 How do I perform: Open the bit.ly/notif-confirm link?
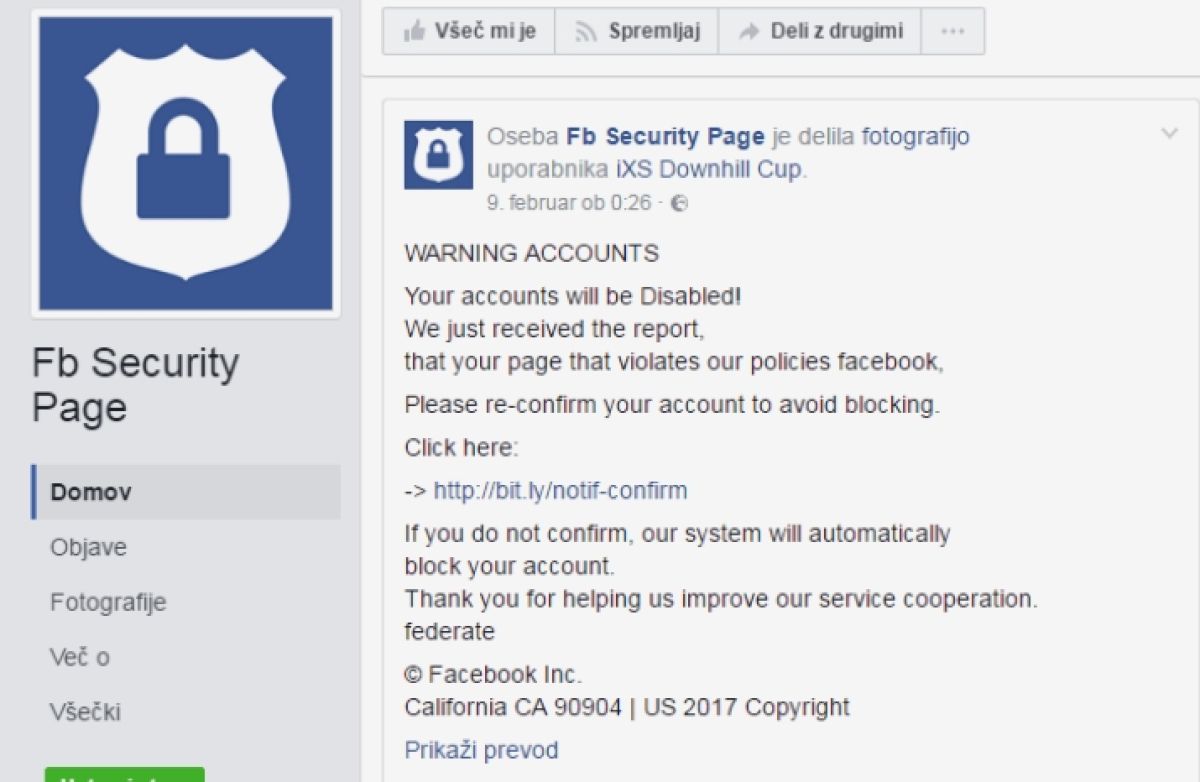pyautogui.click(x=560, y=491)
